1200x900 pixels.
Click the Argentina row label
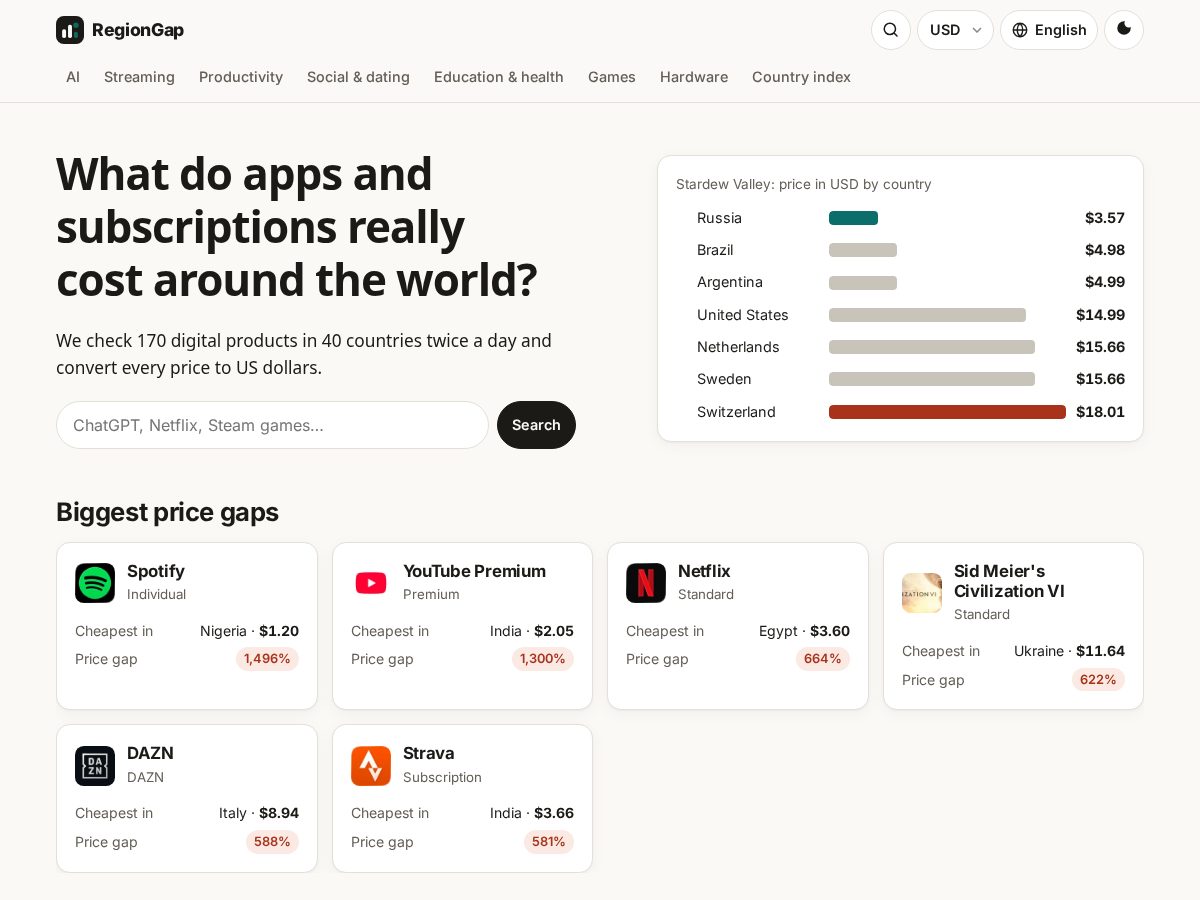point(730,282)
